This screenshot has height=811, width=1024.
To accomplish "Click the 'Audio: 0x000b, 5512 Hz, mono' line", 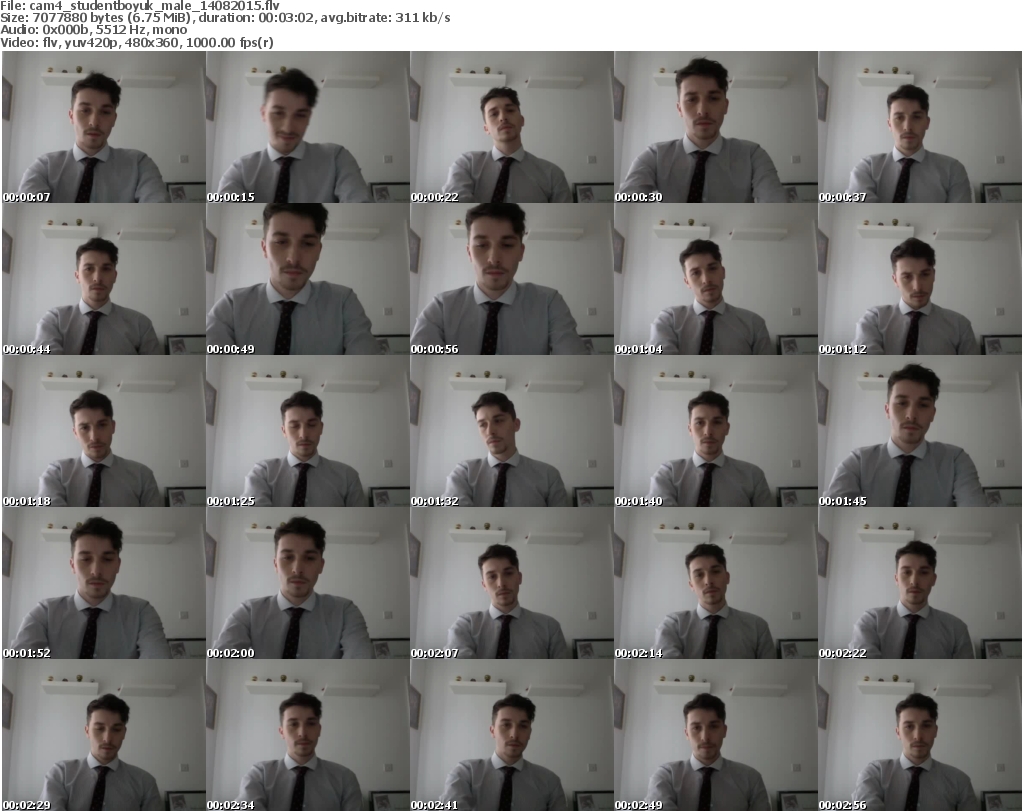I will (93, 30).
